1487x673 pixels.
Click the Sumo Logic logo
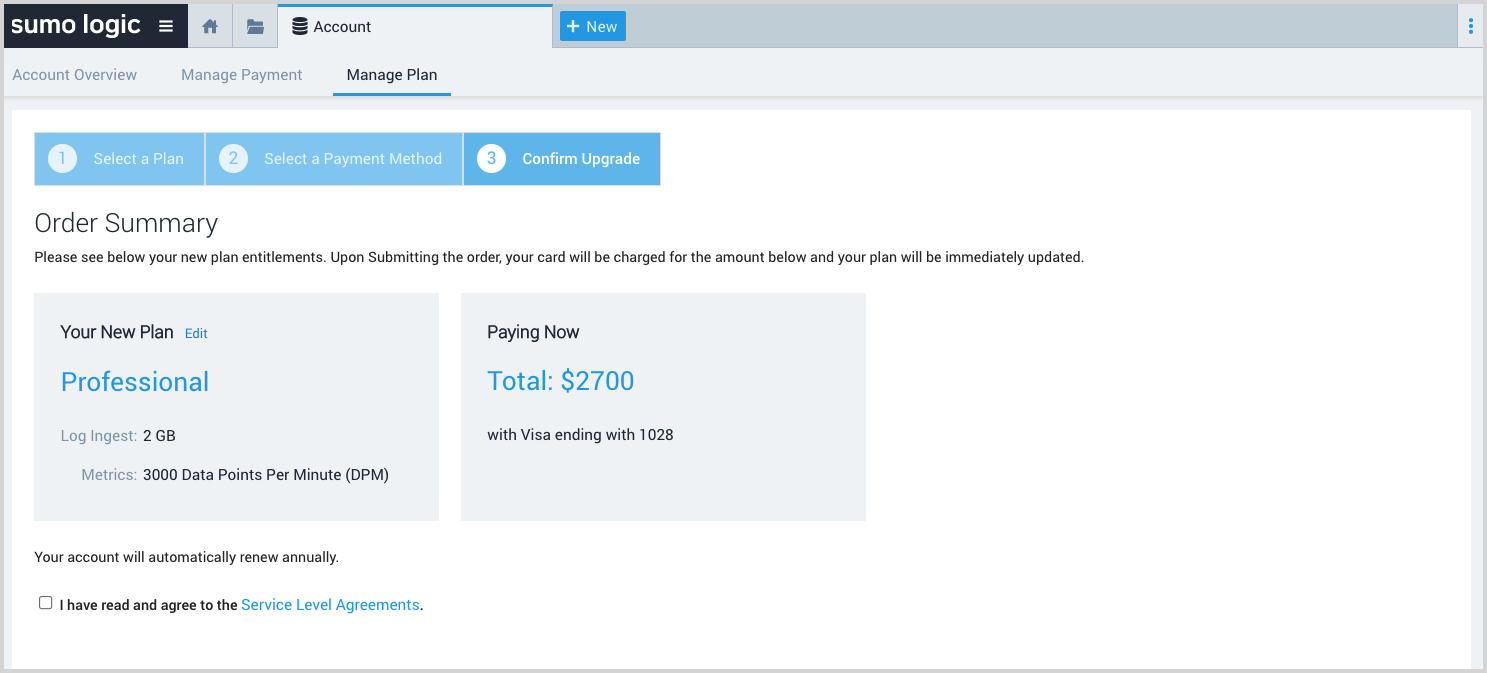point(76,26)
